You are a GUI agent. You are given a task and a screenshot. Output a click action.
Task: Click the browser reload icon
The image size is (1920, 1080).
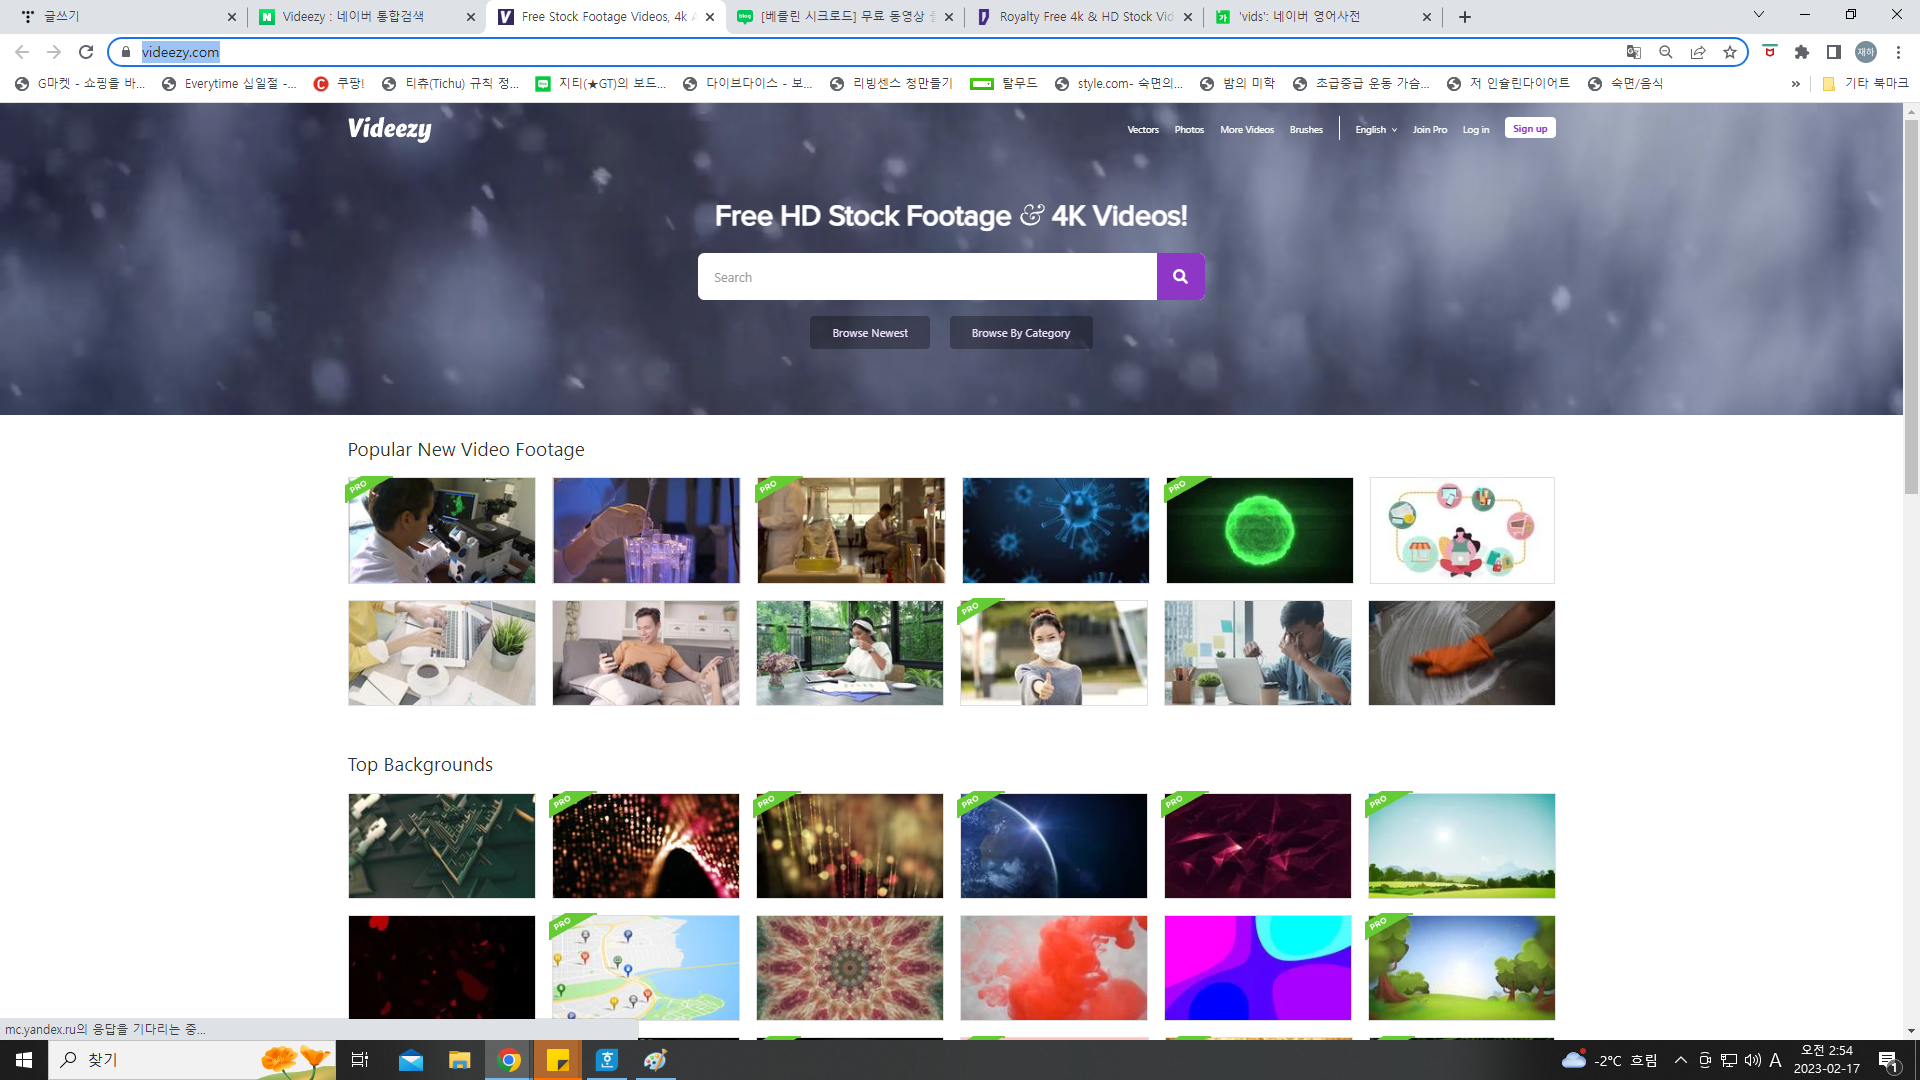86,52
